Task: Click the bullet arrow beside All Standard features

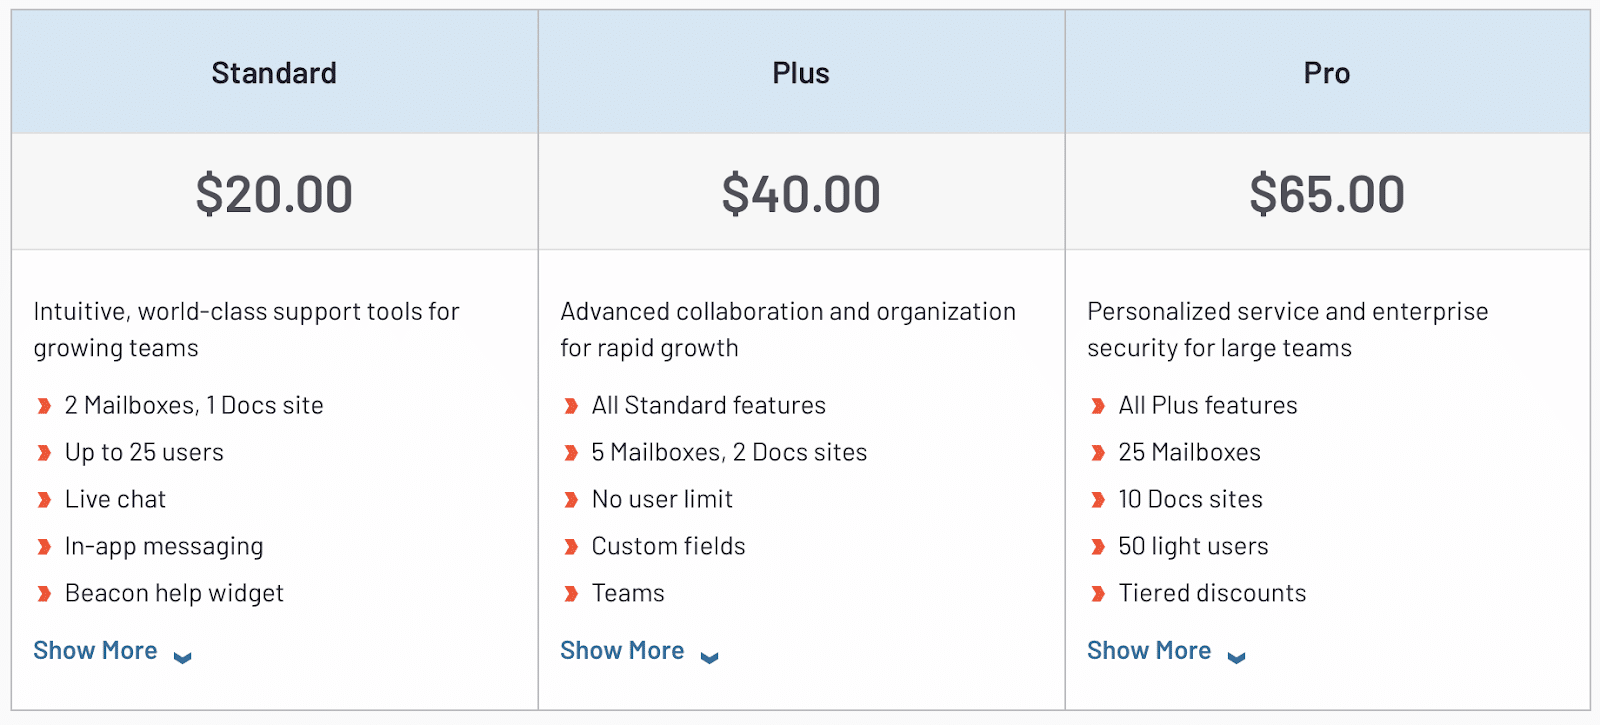Action: click(571, 405)
